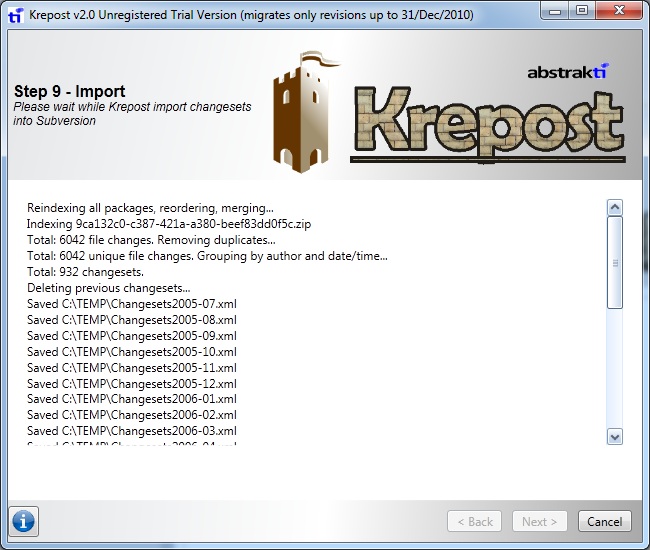Click the log scrollbar down arrow
Image resolution: width=650 pixels, height=550 pixels.
615,436
